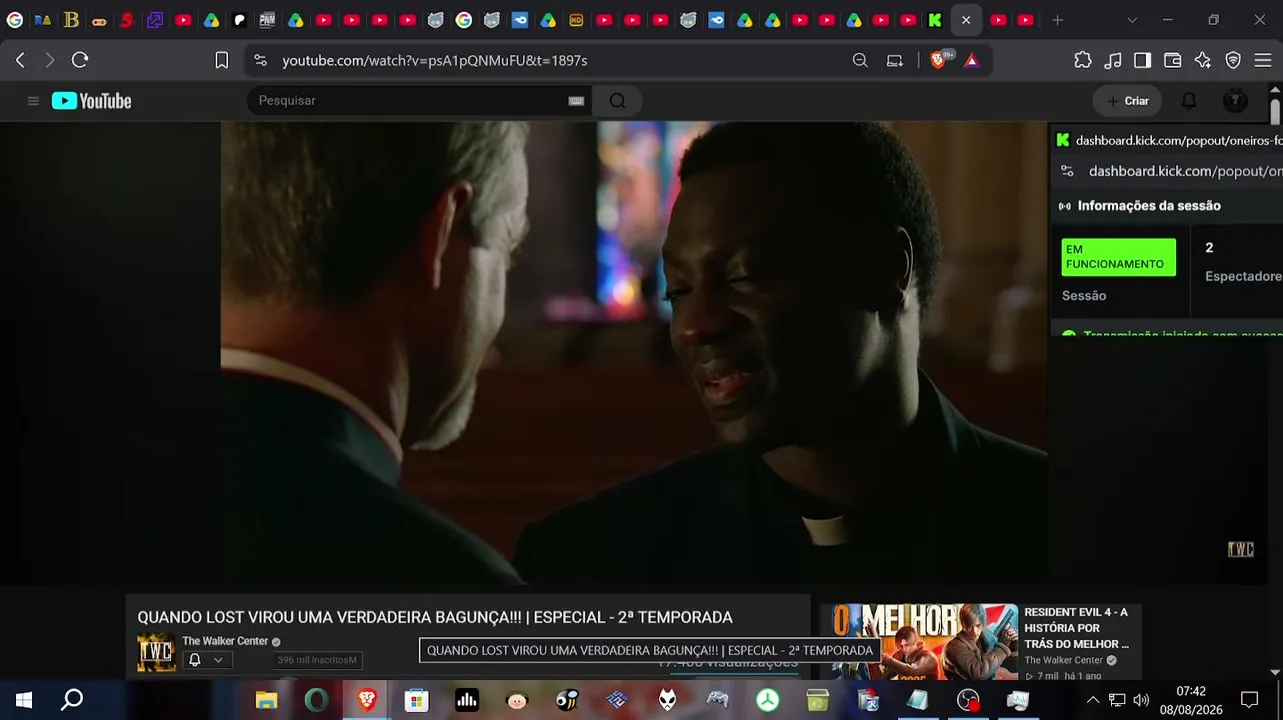Open Brave Rewards triangle icon
The height and width of the screenshot is (720, 1283).
[x=971, y=60]
